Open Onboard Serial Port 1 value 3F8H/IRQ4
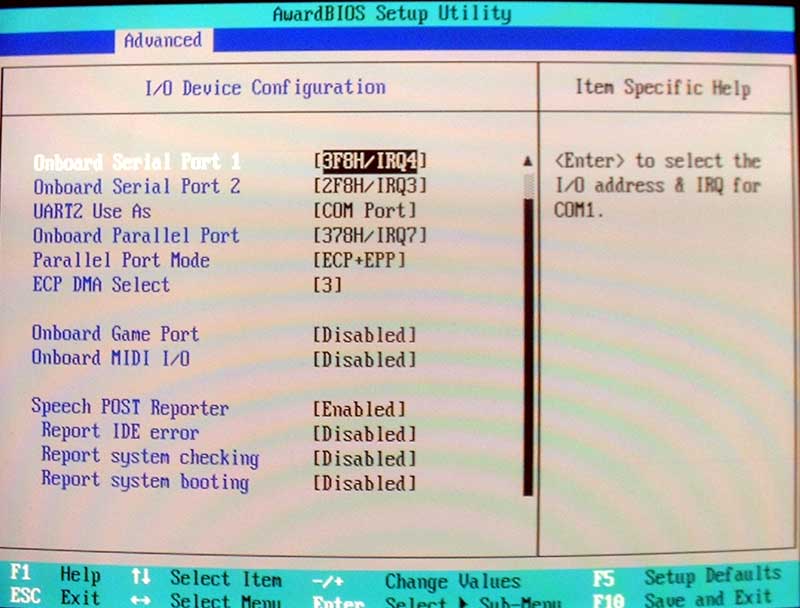Image resolution: width=800 pixels, height=608 pixels. [x=370, y=161]
